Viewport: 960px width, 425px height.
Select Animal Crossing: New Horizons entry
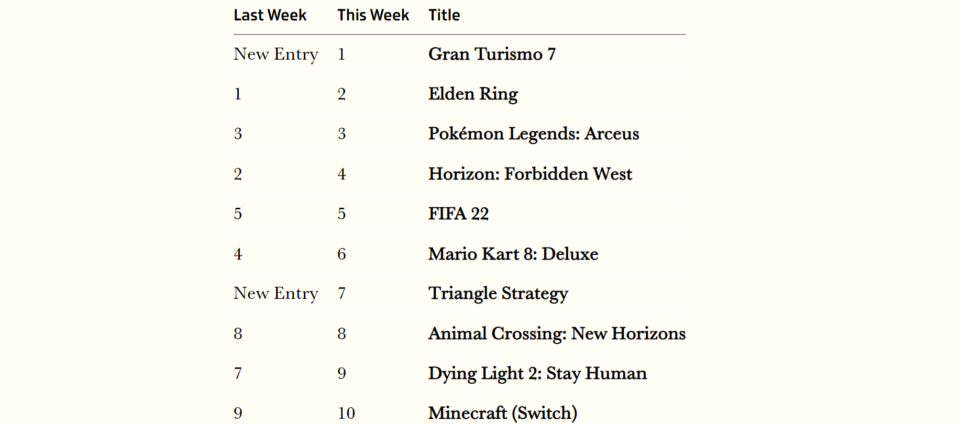click(x=557, y=334)
